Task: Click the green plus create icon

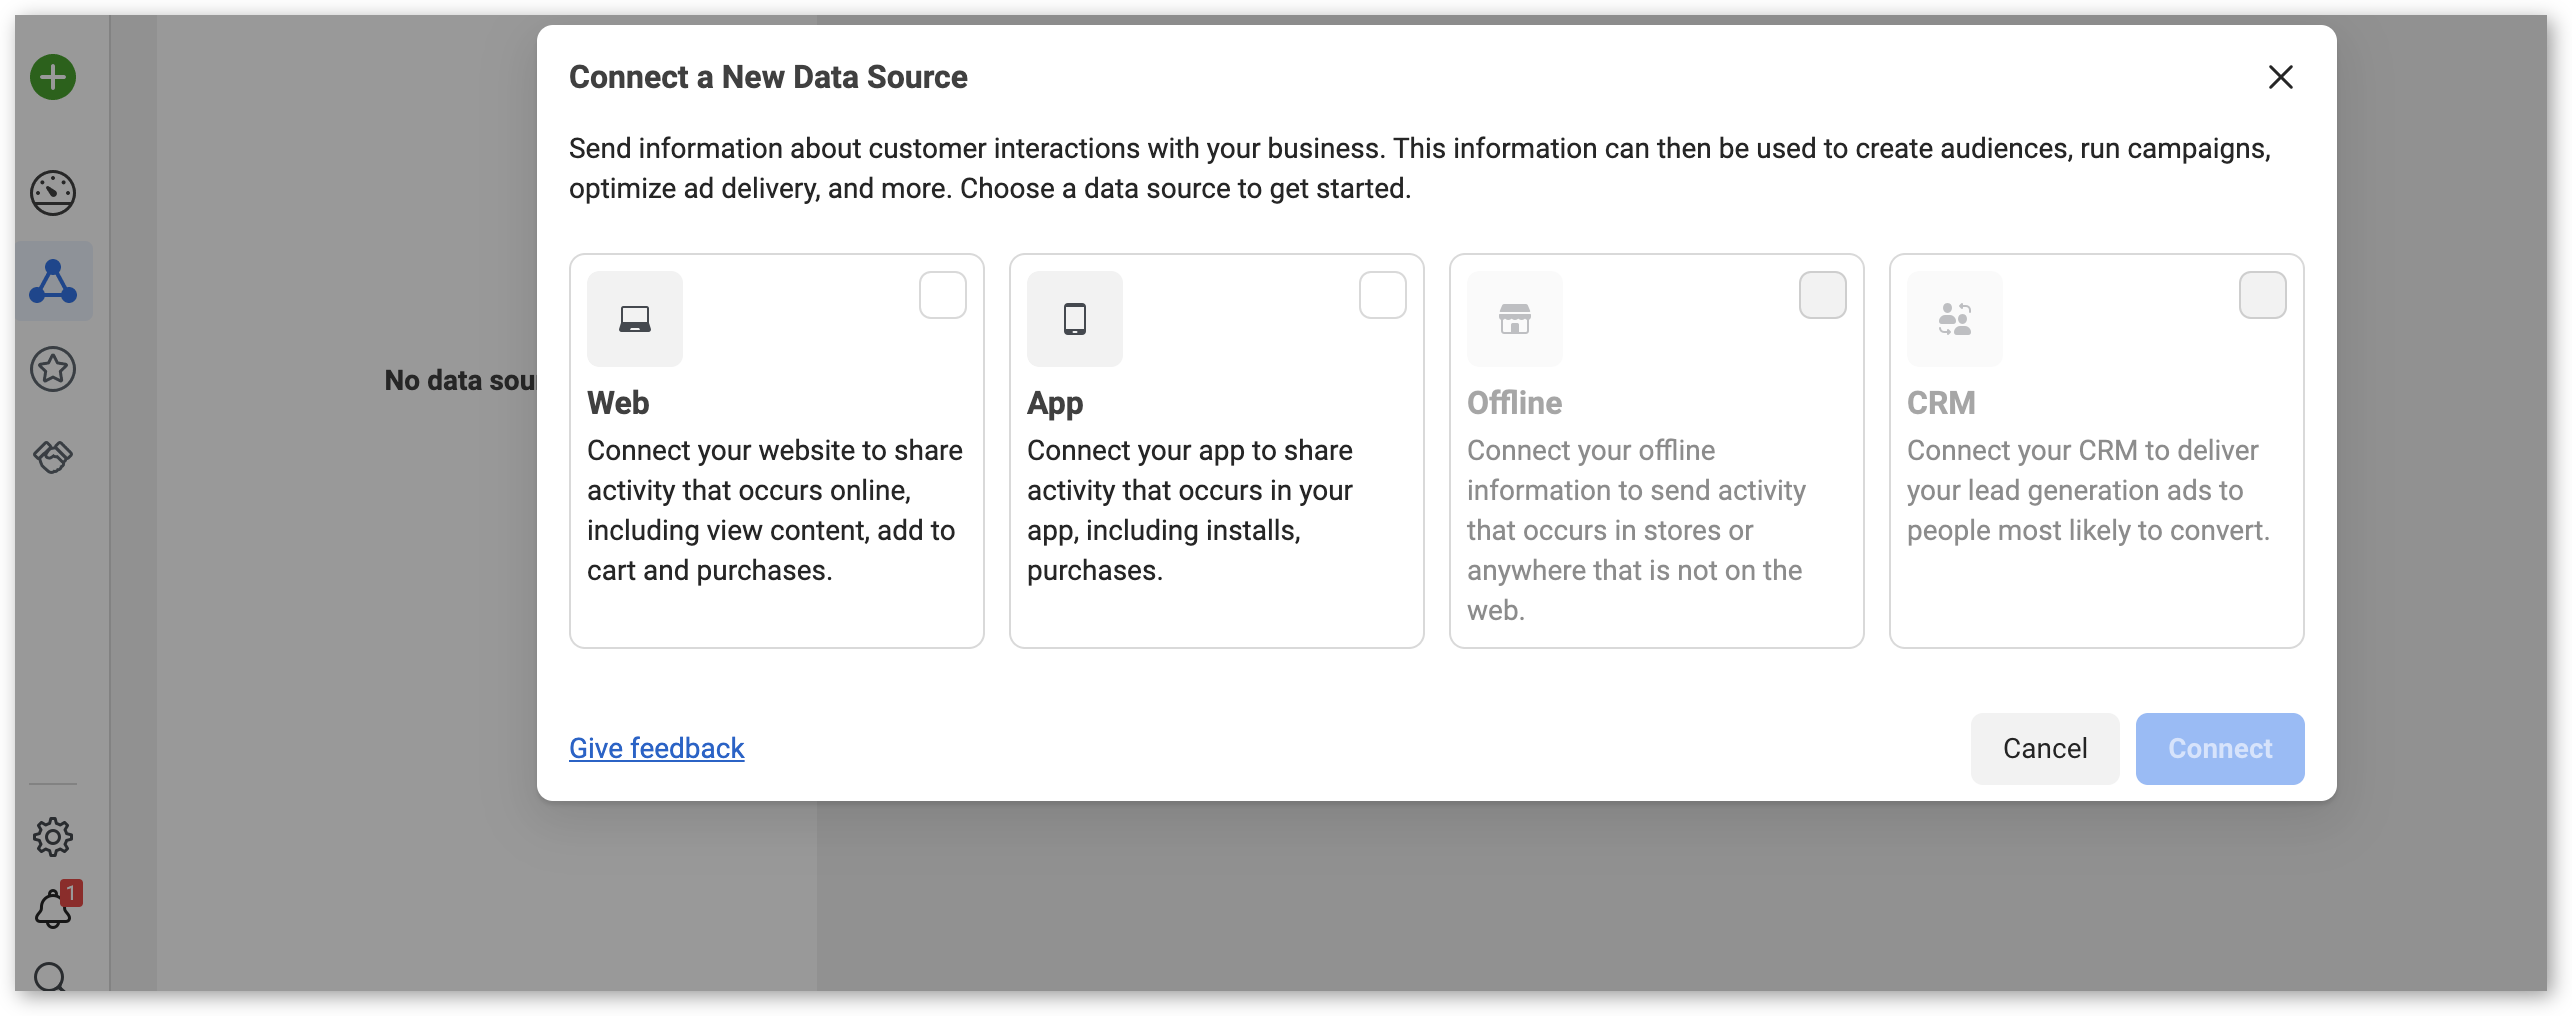Action: coord(53,77)
